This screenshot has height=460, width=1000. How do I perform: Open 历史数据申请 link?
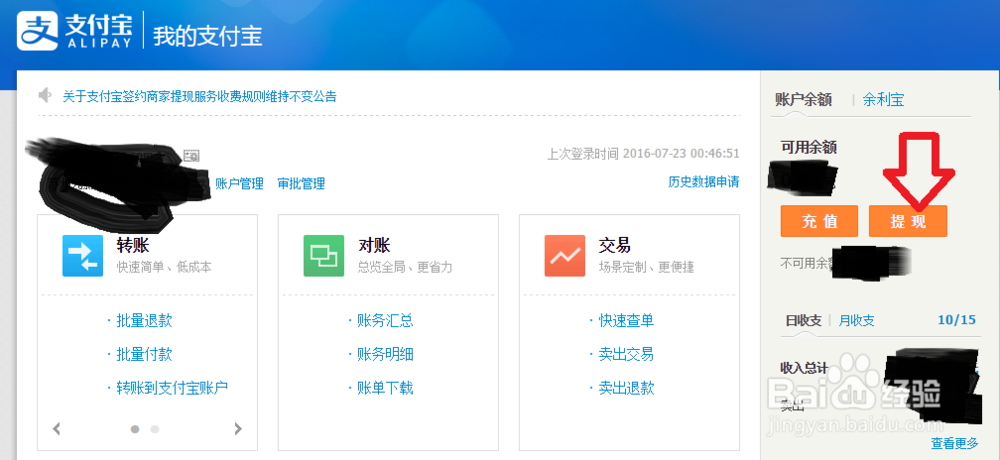(703, 182)
